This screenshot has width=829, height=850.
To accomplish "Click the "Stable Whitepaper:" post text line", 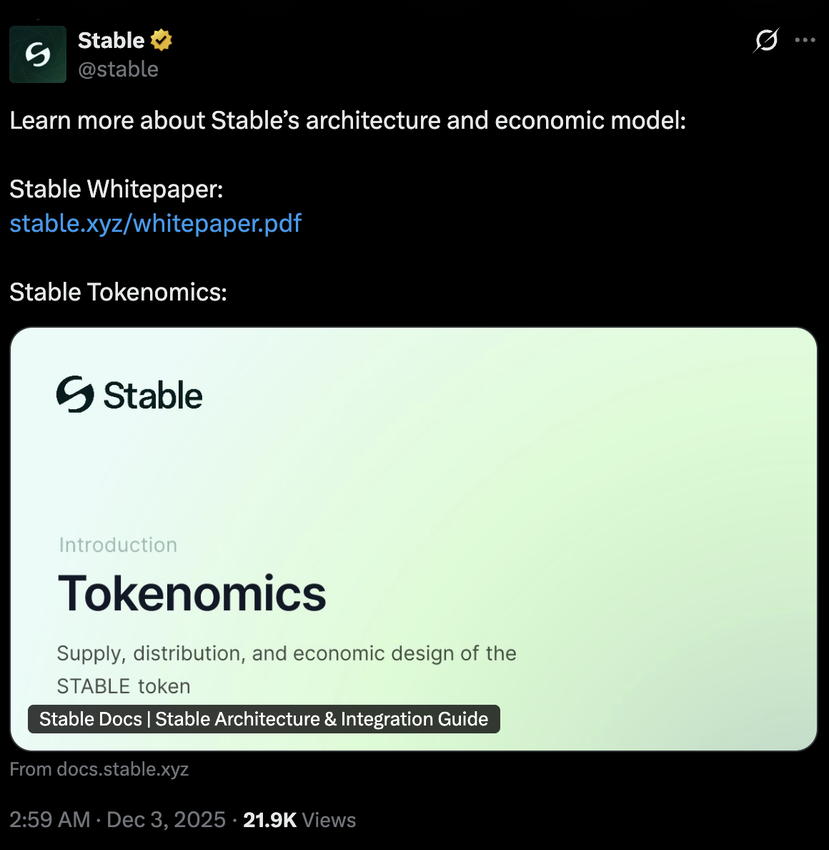I will 116,189.
